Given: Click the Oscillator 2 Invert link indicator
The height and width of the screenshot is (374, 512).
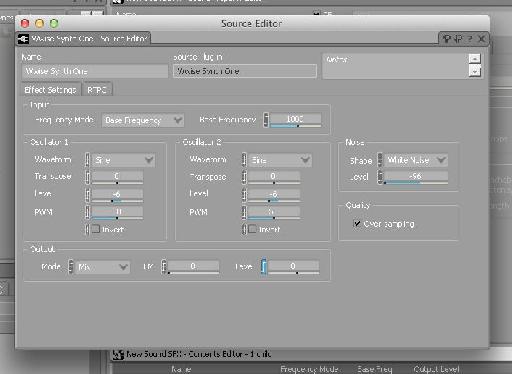Looking at the screenshot, I should coord(244,229).
